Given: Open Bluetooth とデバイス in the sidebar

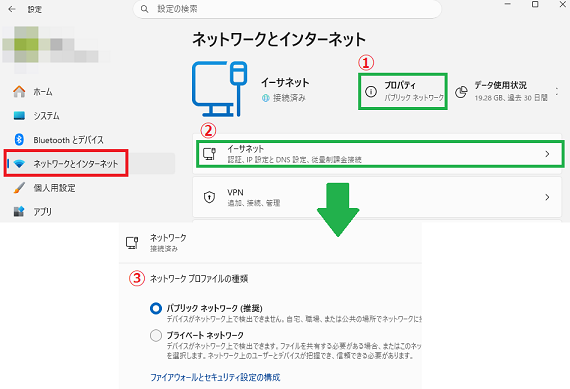Looking at the screenshot, I should (x=68, y=140).
